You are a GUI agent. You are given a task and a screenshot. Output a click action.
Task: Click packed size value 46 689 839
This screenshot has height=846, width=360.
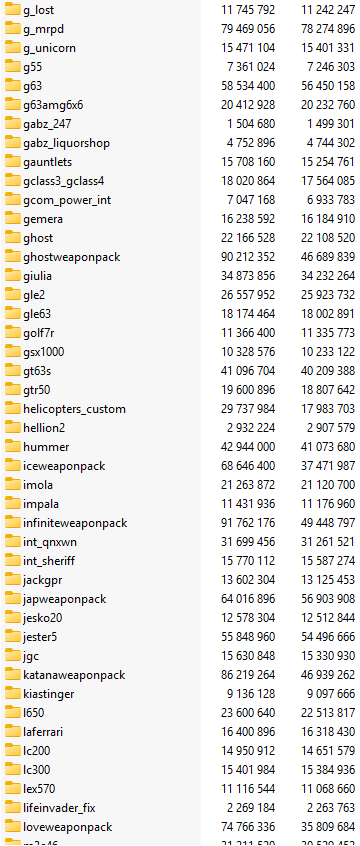[328, 256]
